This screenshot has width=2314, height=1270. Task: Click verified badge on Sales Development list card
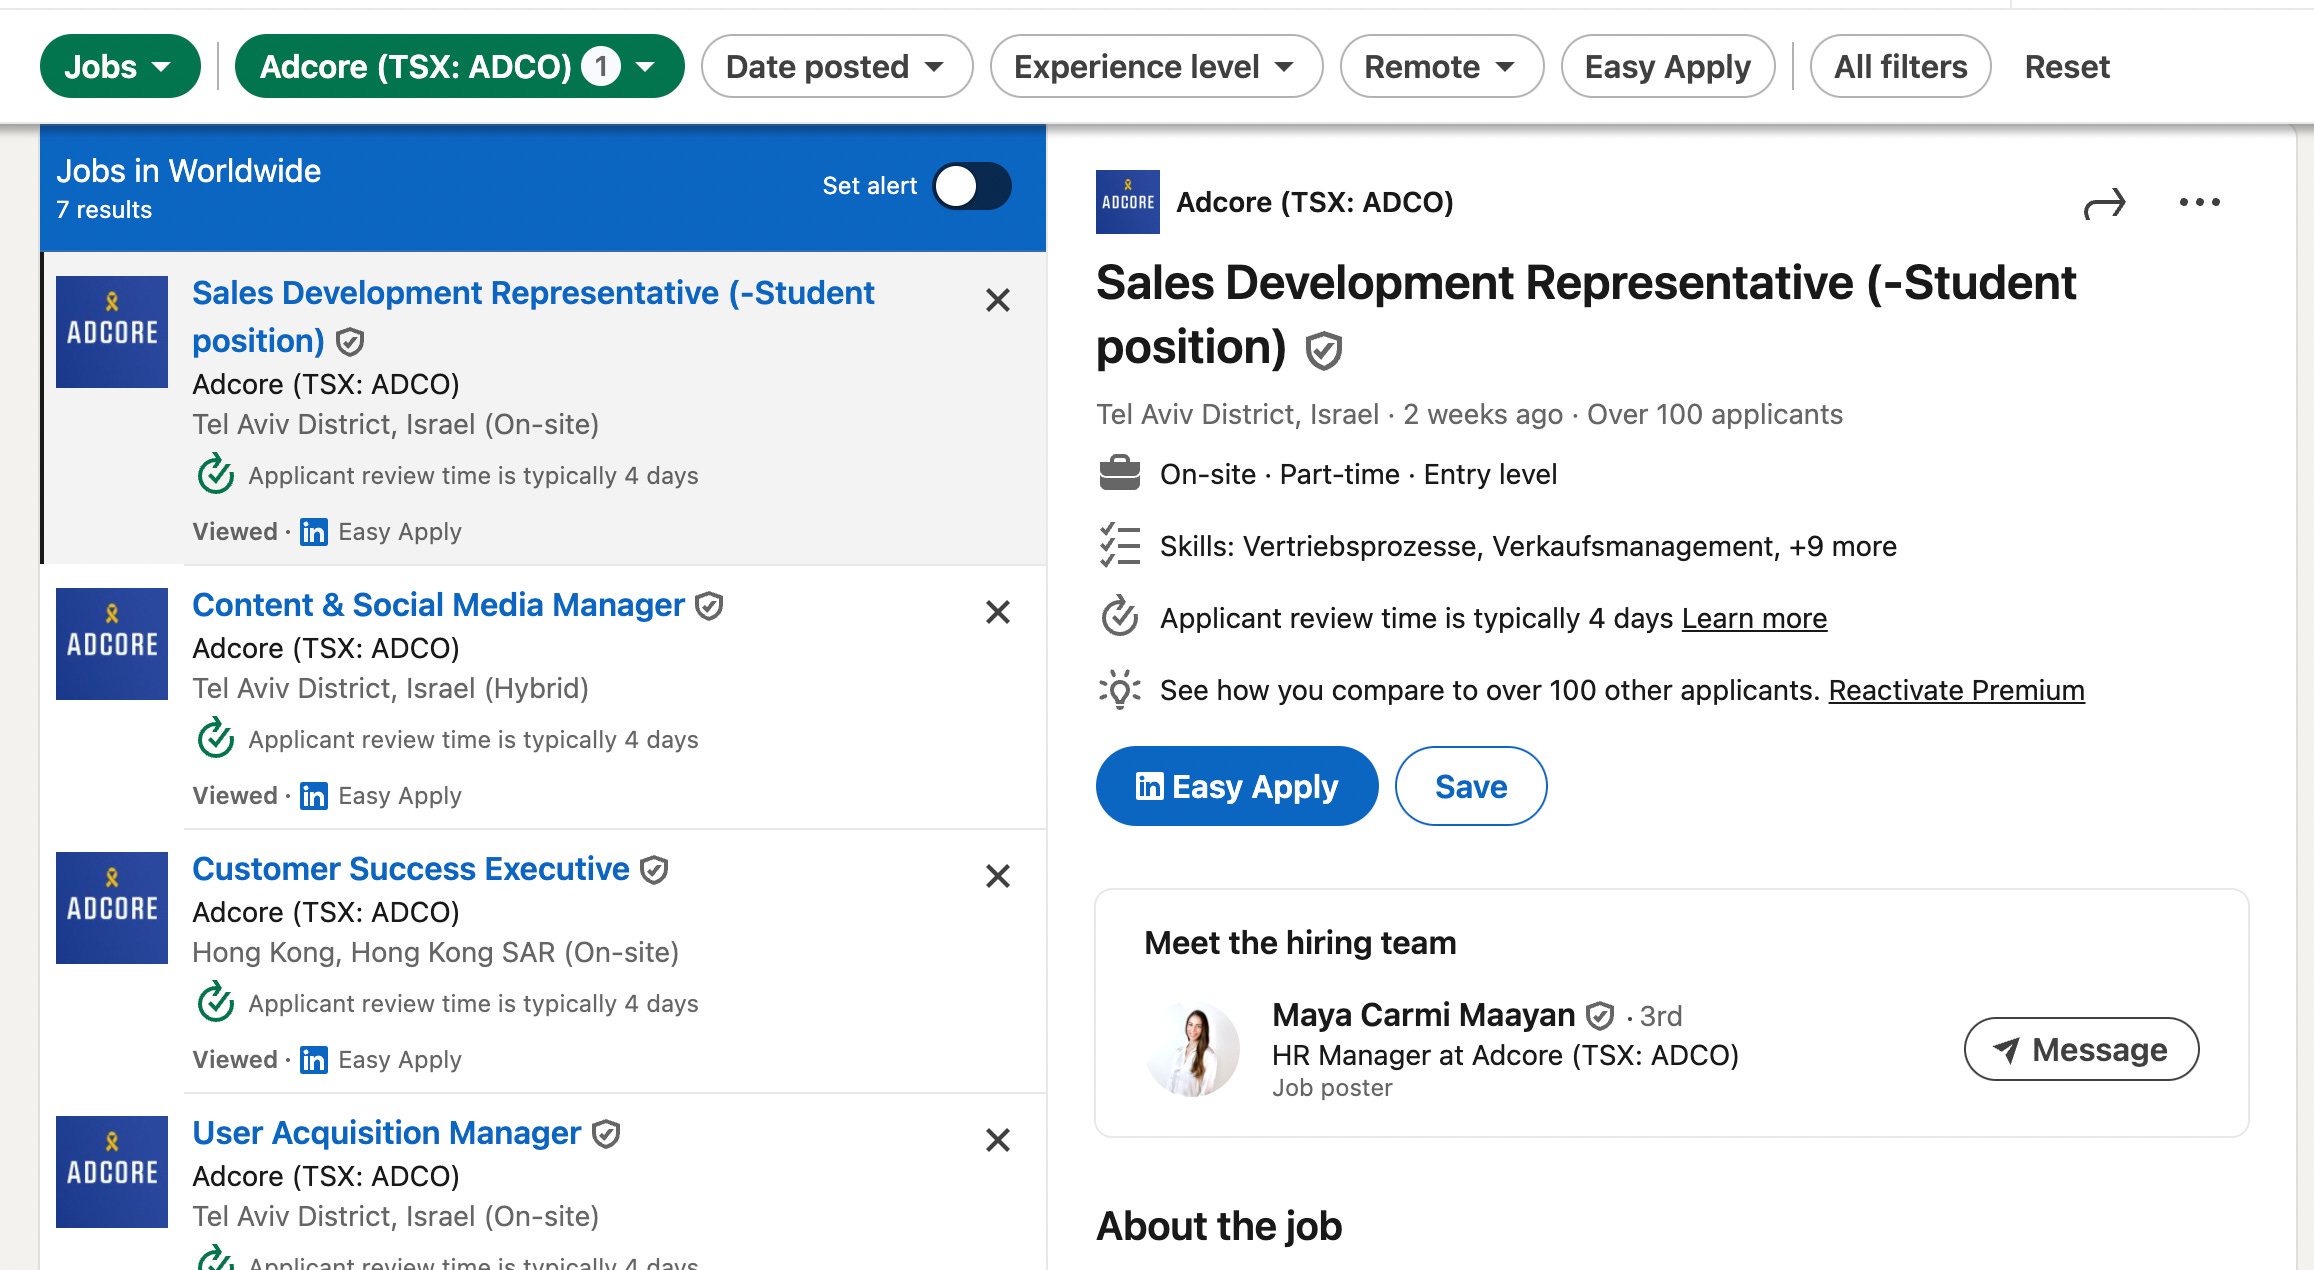pyautogui.click(x=349, y=342)
